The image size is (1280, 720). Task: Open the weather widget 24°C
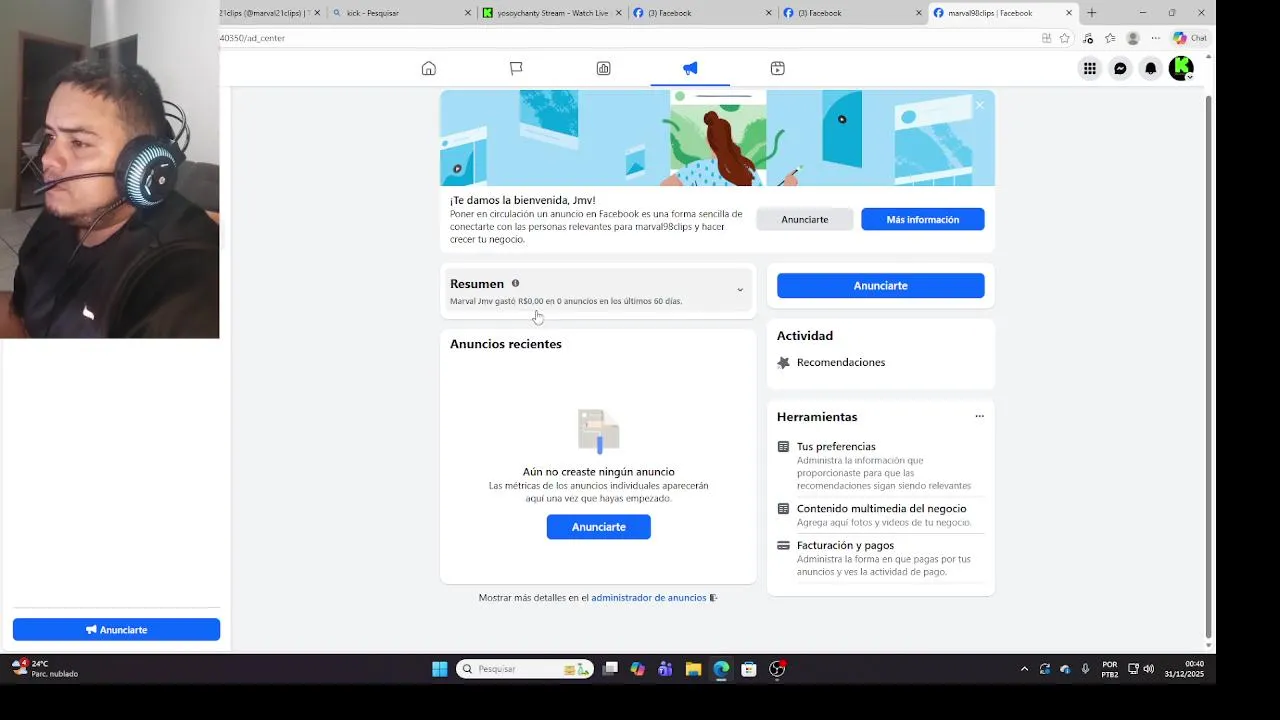45,669
